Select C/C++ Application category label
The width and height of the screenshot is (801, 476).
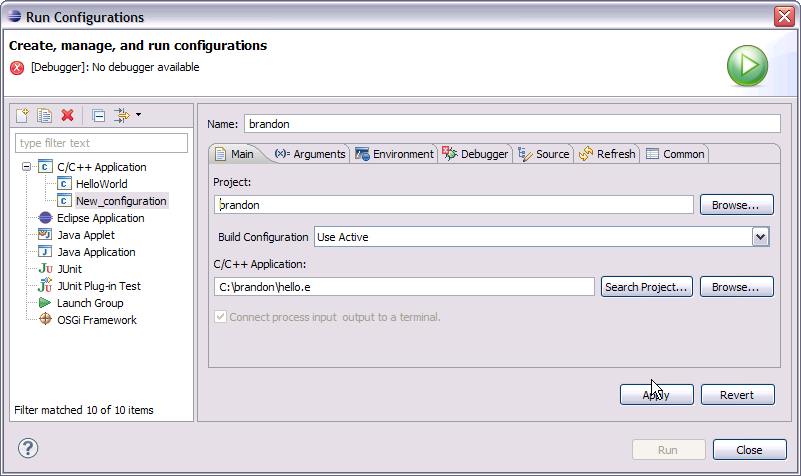[102, 167]
